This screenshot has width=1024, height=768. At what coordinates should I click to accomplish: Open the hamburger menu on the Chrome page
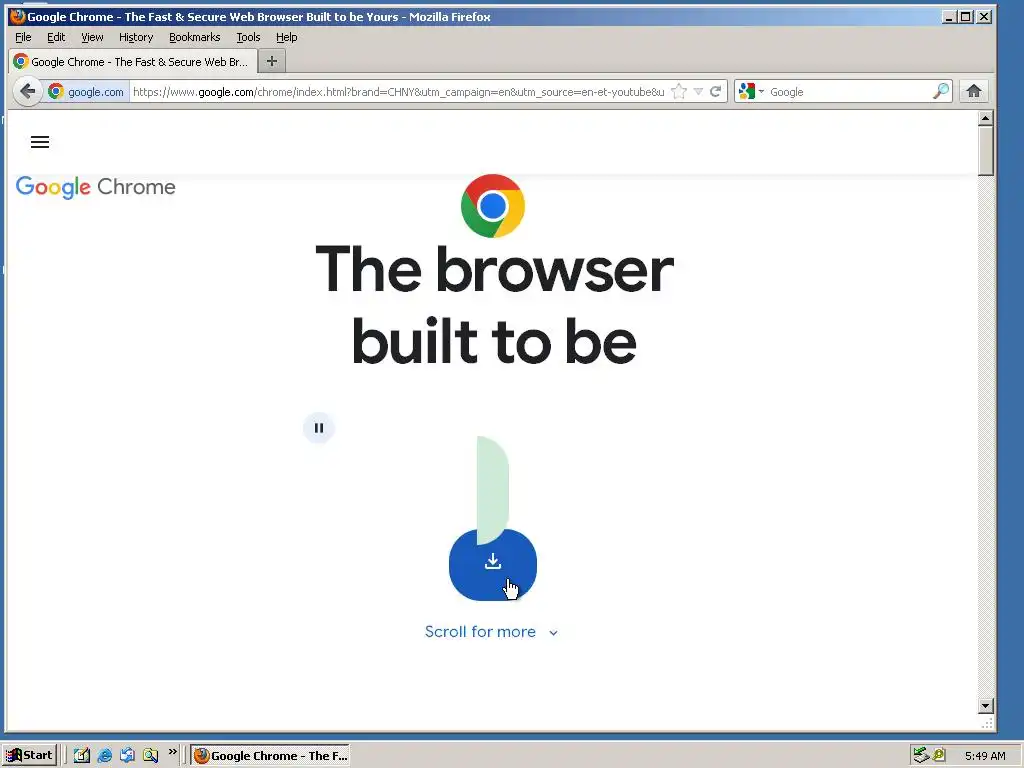(40, 142)
